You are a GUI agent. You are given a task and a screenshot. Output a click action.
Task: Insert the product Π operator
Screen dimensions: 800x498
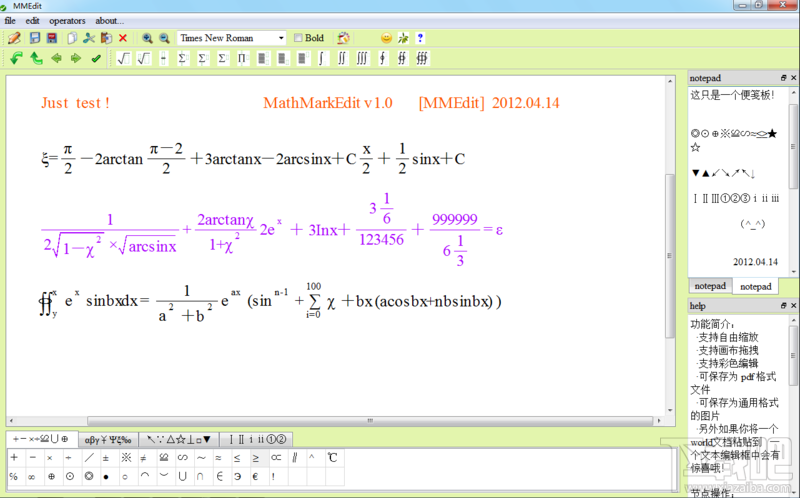[242, 58]
